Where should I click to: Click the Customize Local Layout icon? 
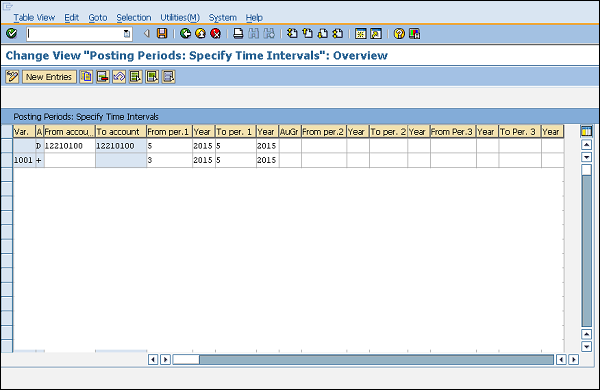414,34
